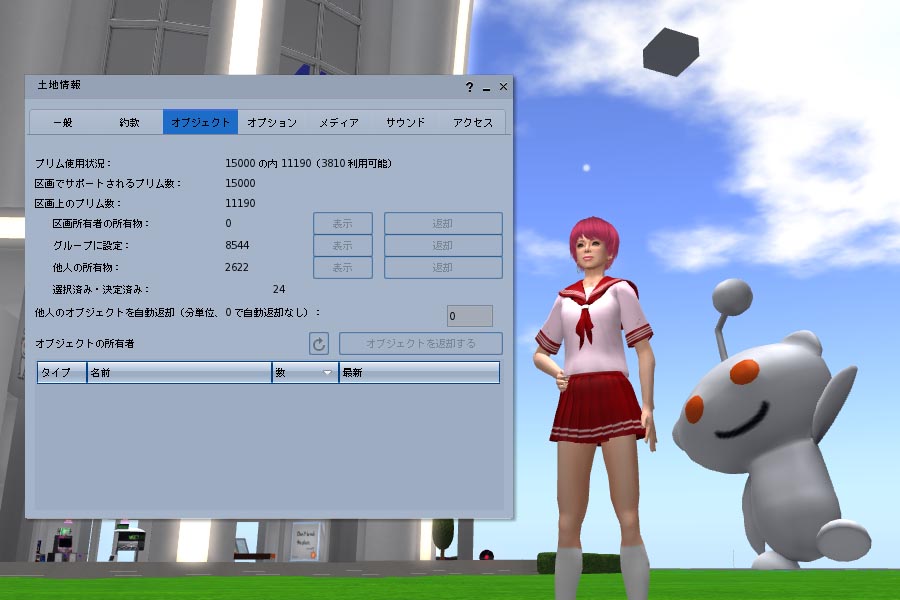Click the 区画上のプリム数 value 11190
The image size is (900, 600).
(x=240, y=203)
